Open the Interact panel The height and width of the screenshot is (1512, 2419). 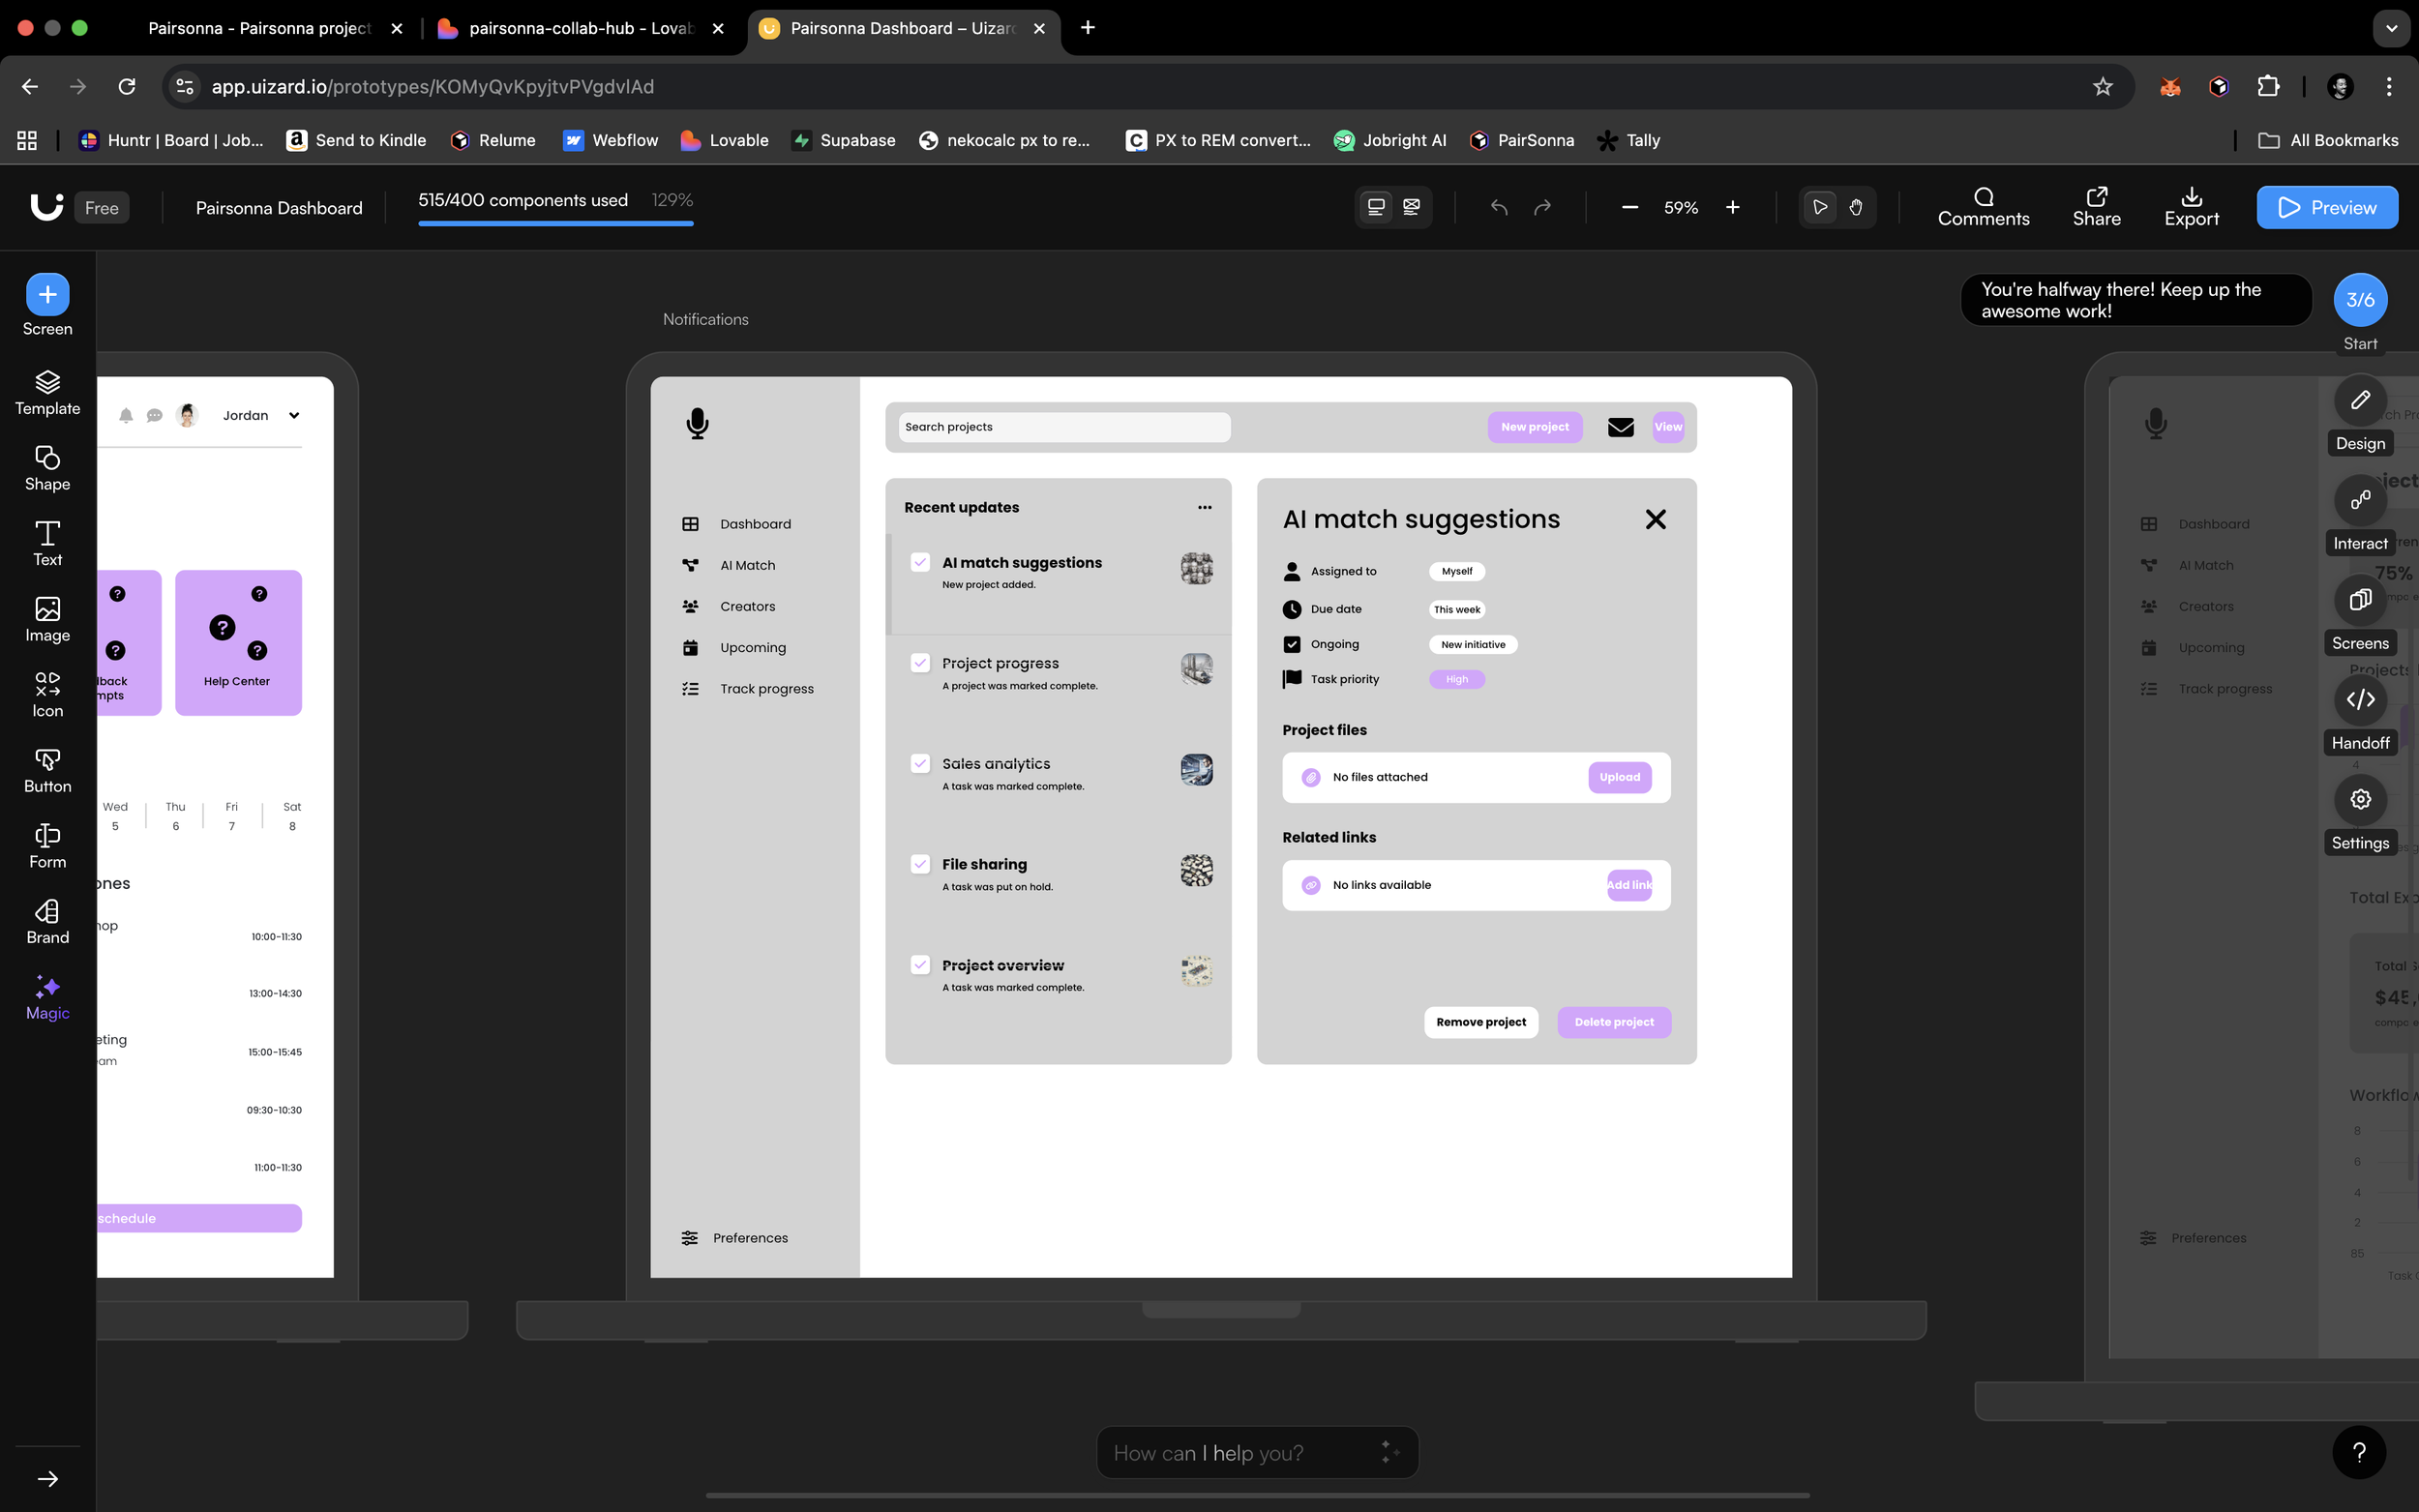pos(2360,500)
